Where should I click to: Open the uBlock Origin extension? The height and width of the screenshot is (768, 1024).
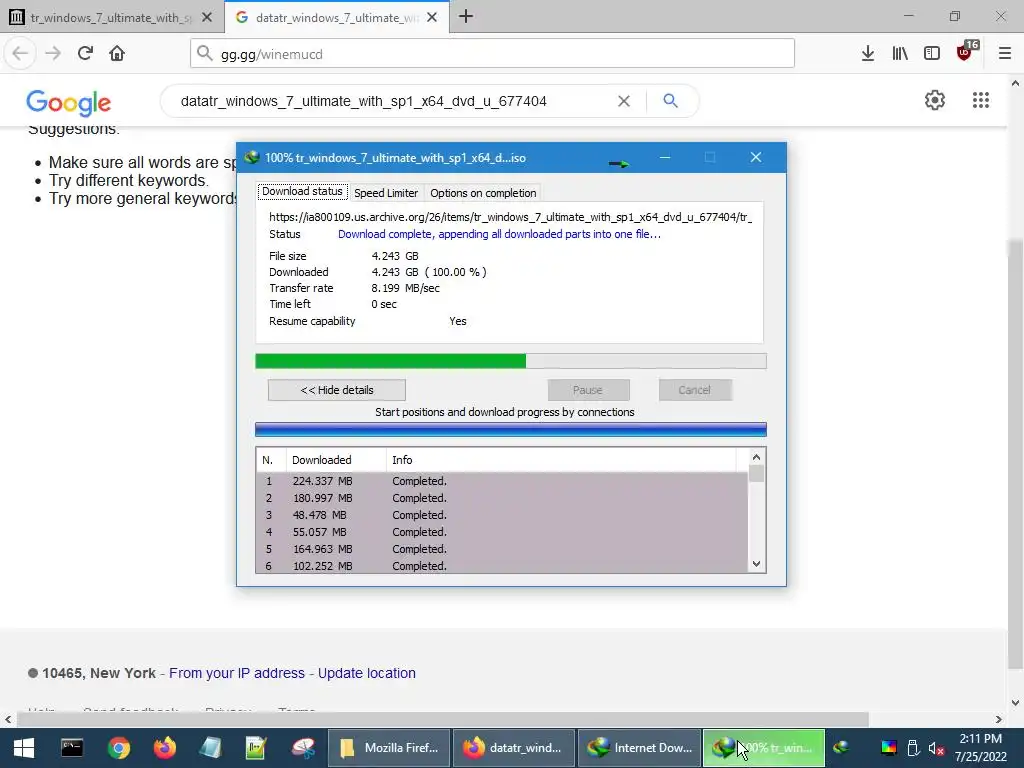tap(965, 52)
